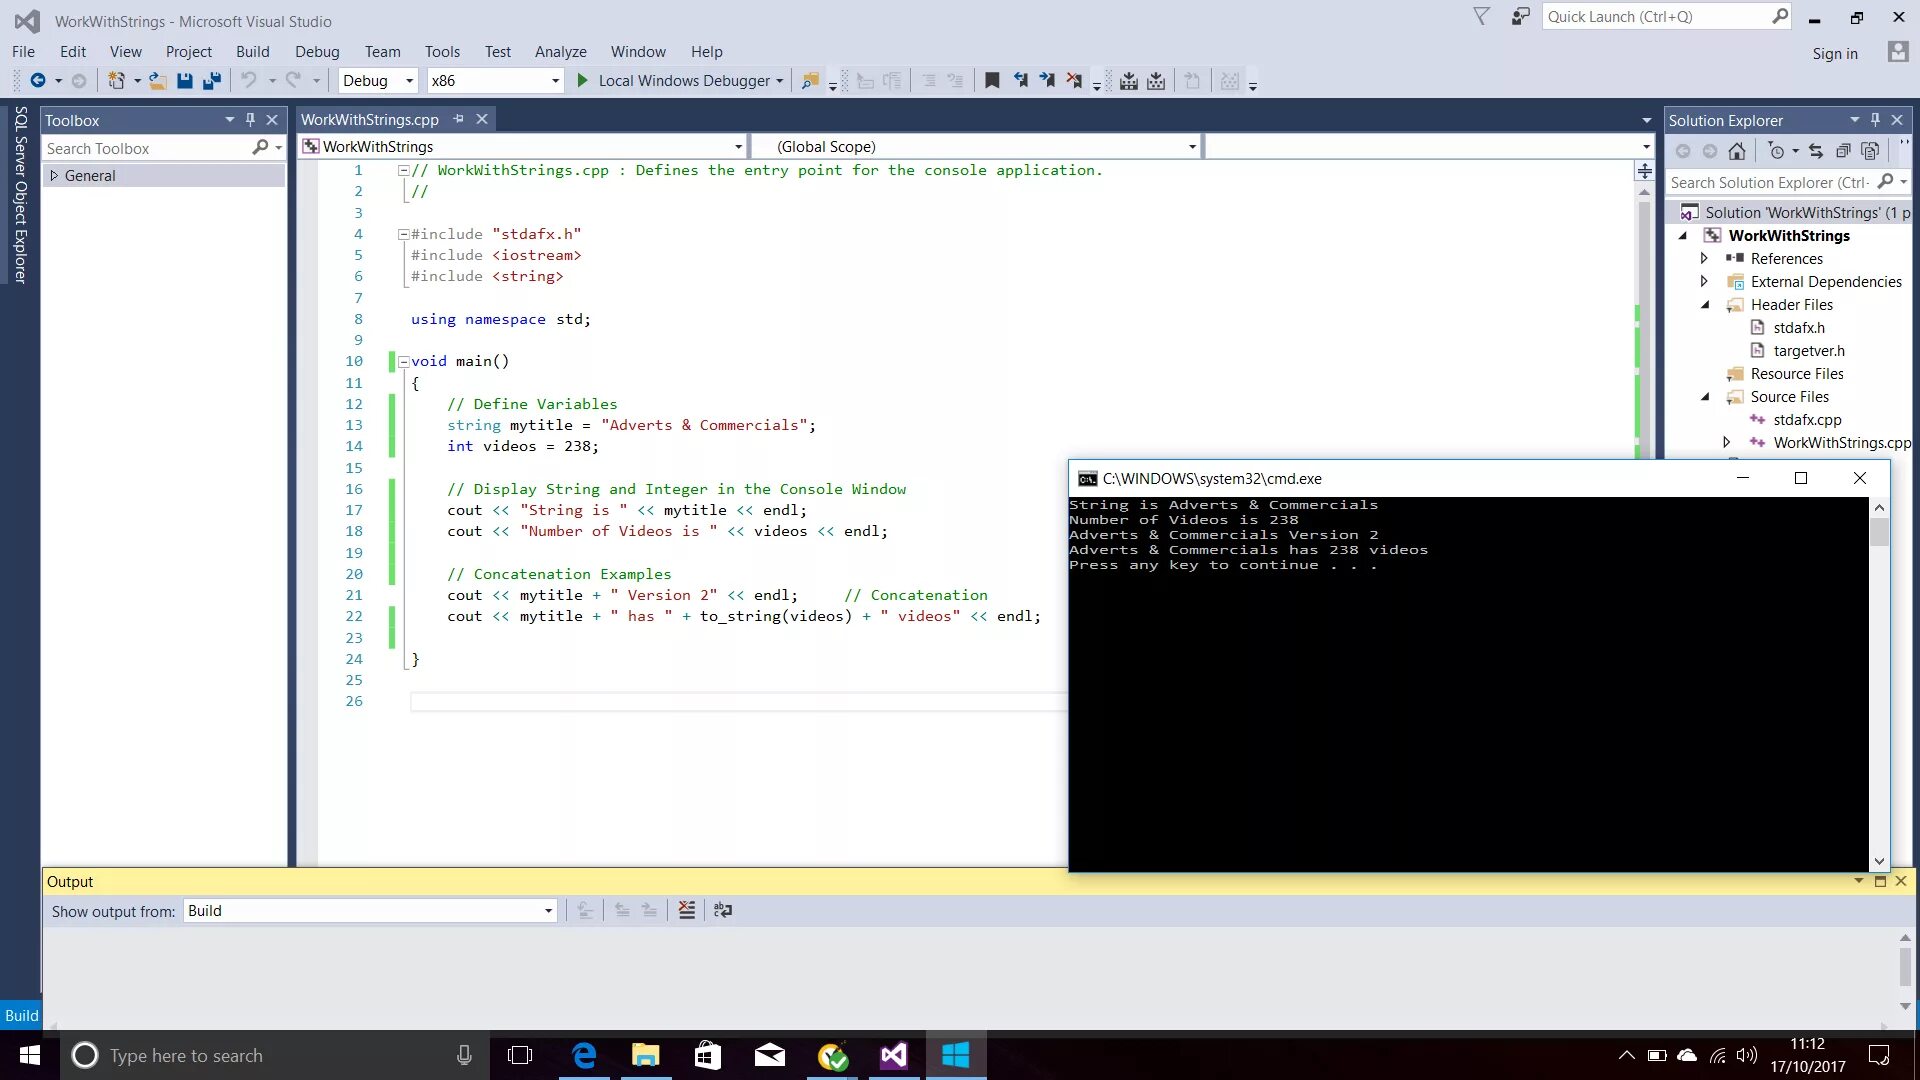
Task: Toggle auto-hide pin on Solution Explorer
Action: coord(1875,120)
